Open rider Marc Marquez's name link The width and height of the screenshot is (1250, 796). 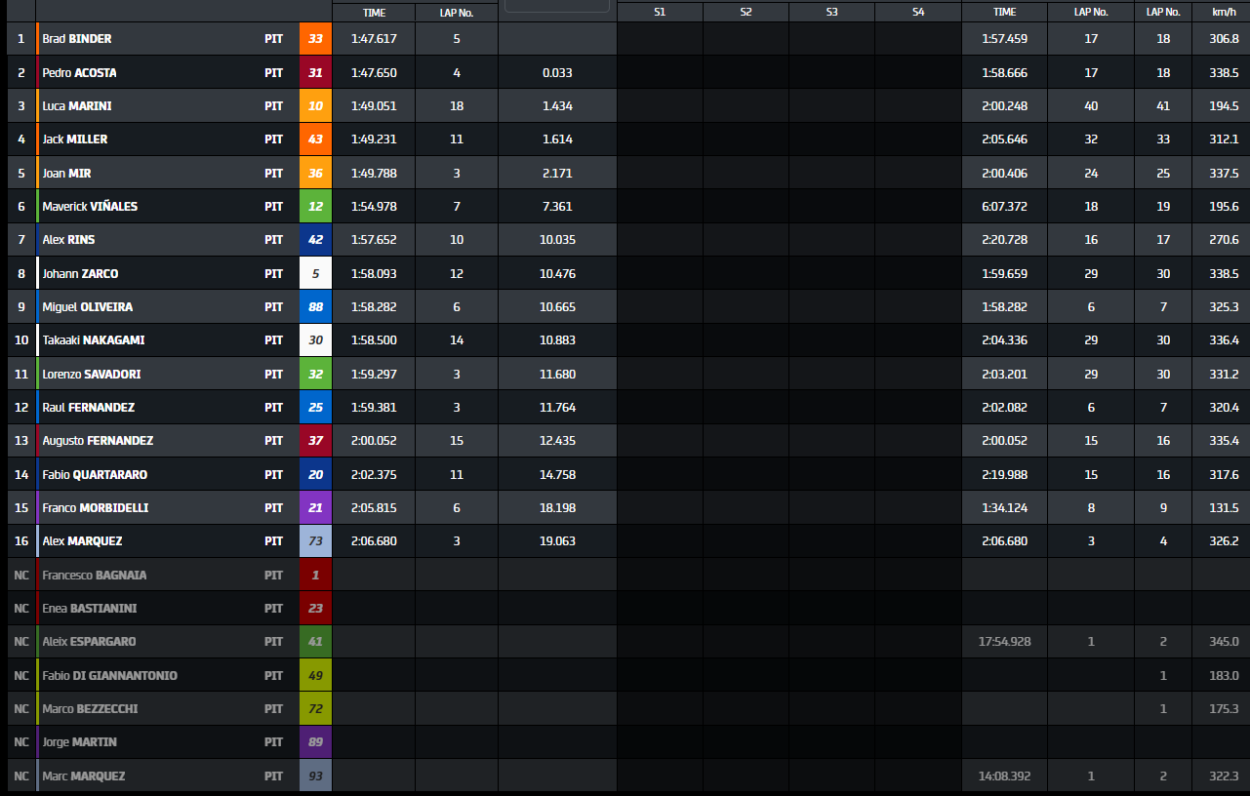coord(83,776)
